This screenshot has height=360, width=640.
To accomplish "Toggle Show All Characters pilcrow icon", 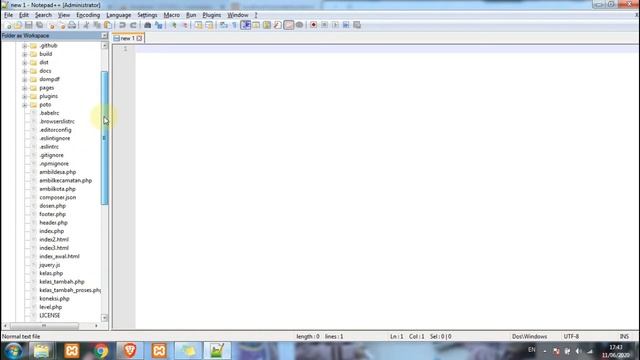I will point(234,25).
